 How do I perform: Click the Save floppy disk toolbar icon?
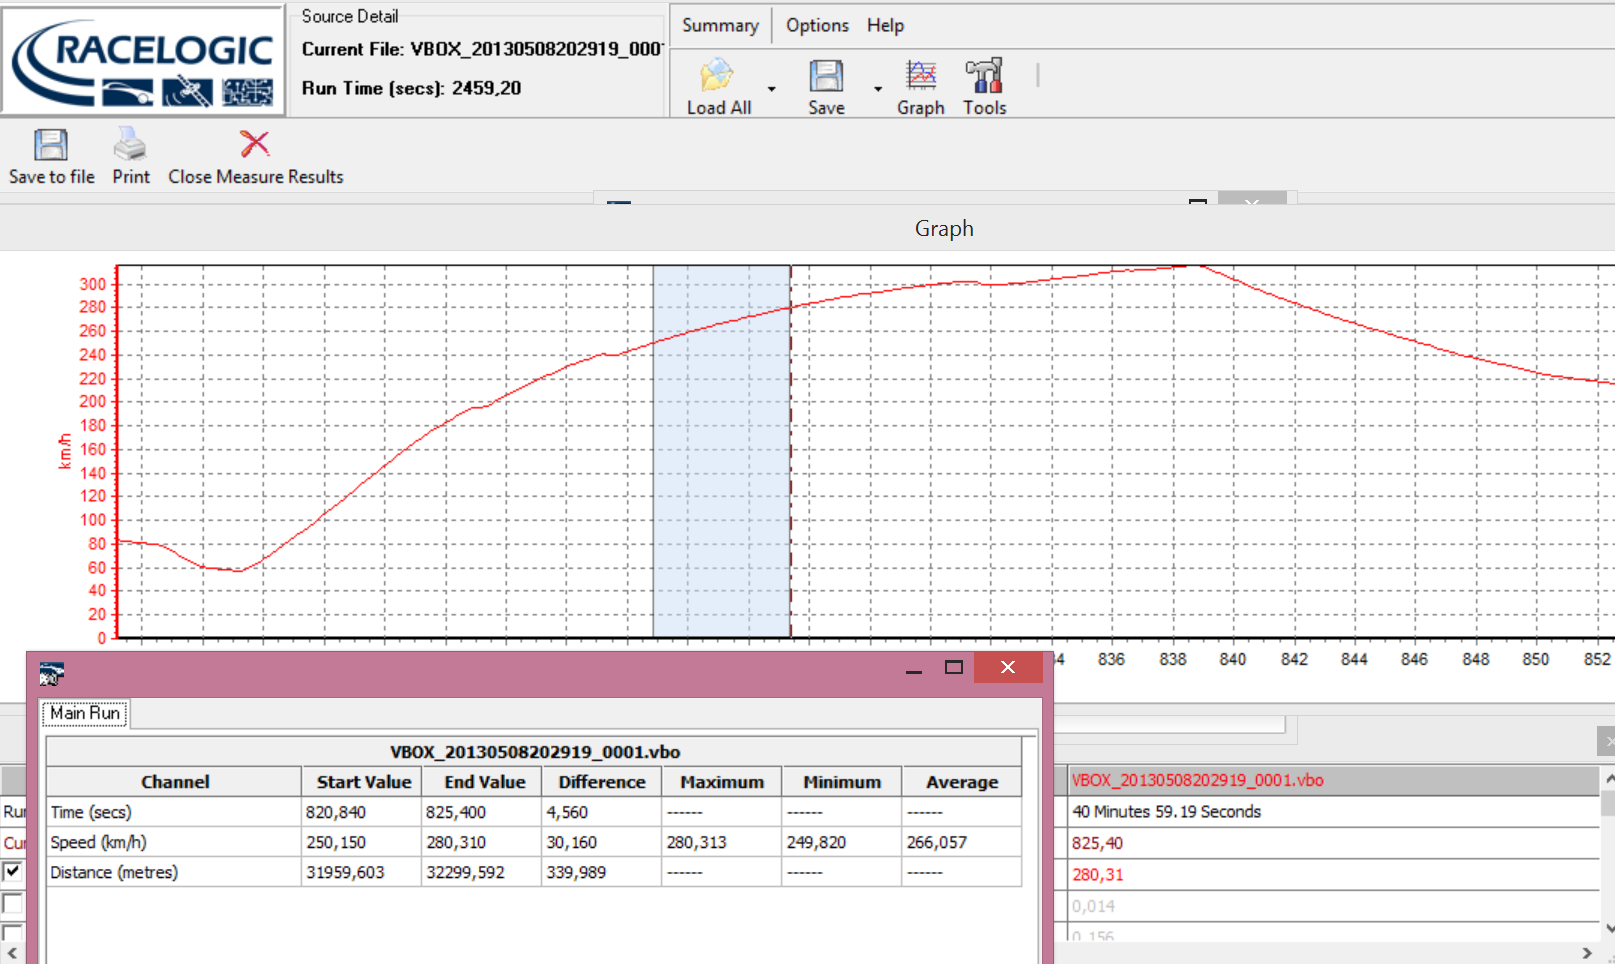point(826,76)
